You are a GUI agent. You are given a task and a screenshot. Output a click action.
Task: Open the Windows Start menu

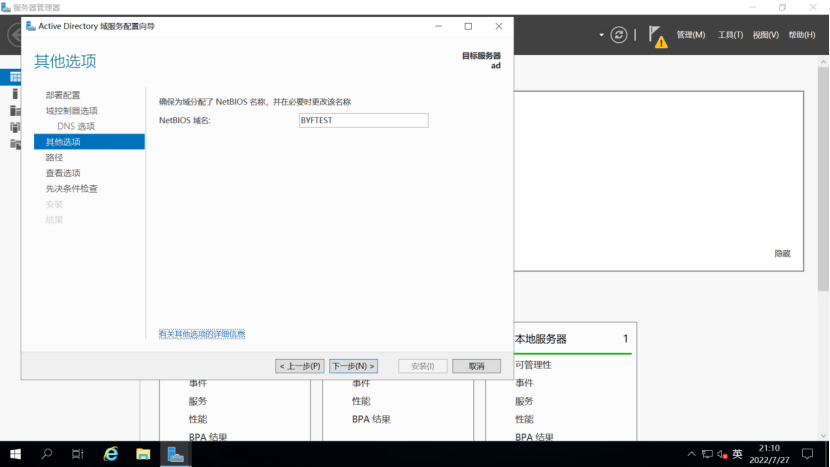(15, 454)
